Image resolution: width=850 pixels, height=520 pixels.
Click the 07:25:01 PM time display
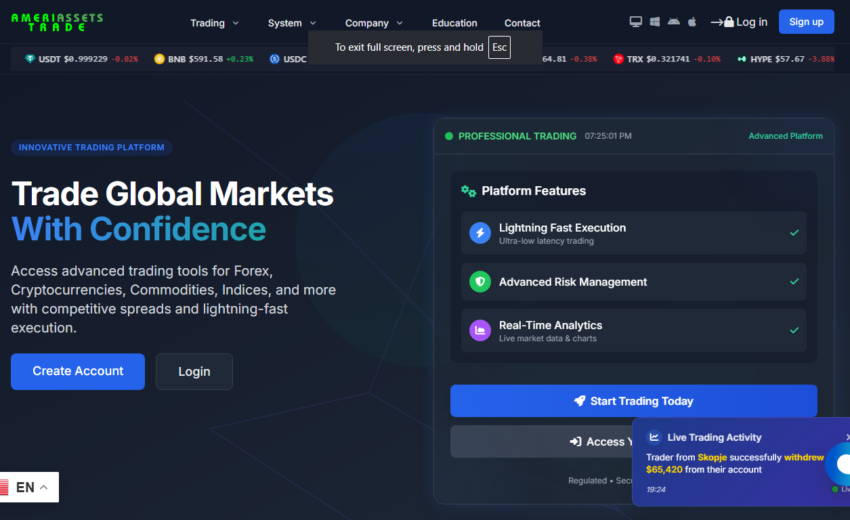tap(608, 136)
